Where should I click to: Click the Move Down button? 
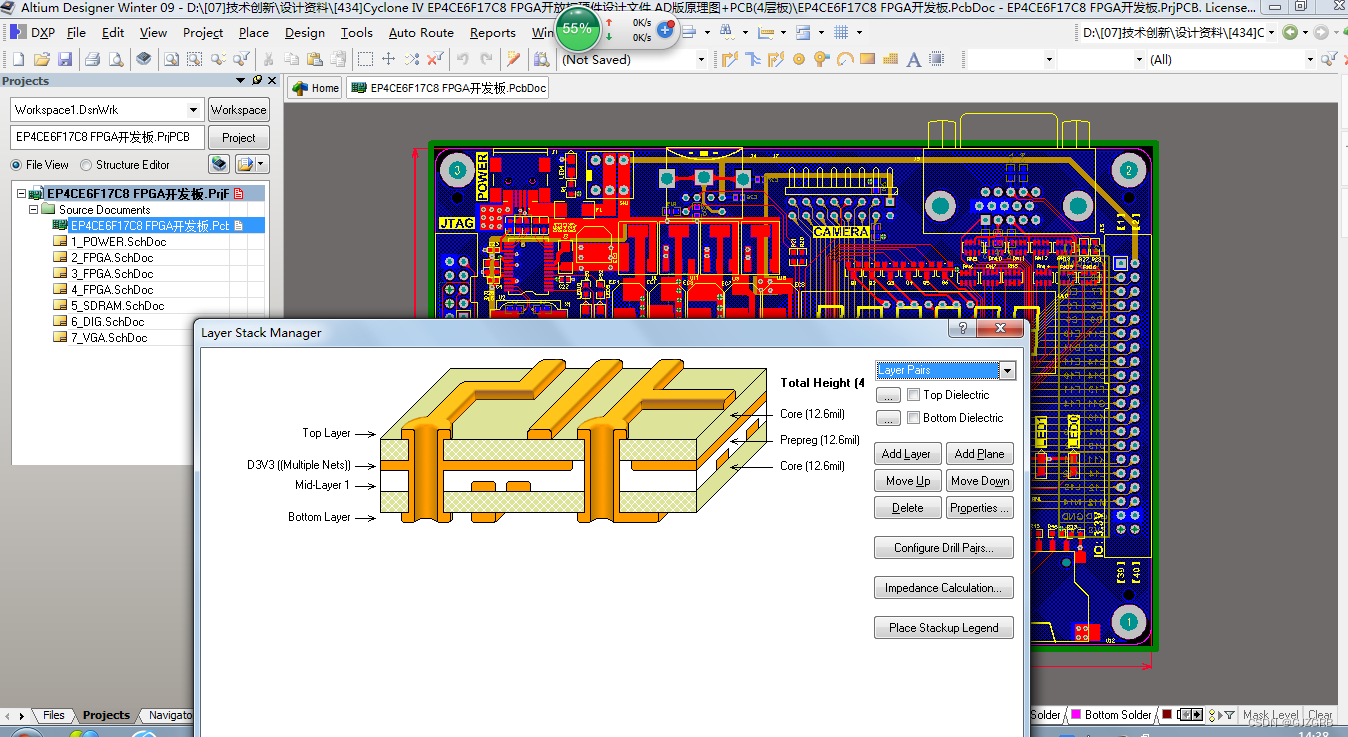979,481
